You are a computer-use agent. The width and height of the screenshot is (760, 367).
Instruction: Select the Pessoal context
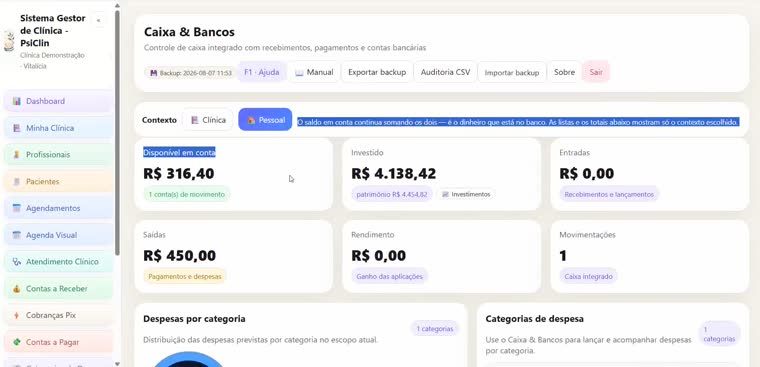[x=265, y=120]
